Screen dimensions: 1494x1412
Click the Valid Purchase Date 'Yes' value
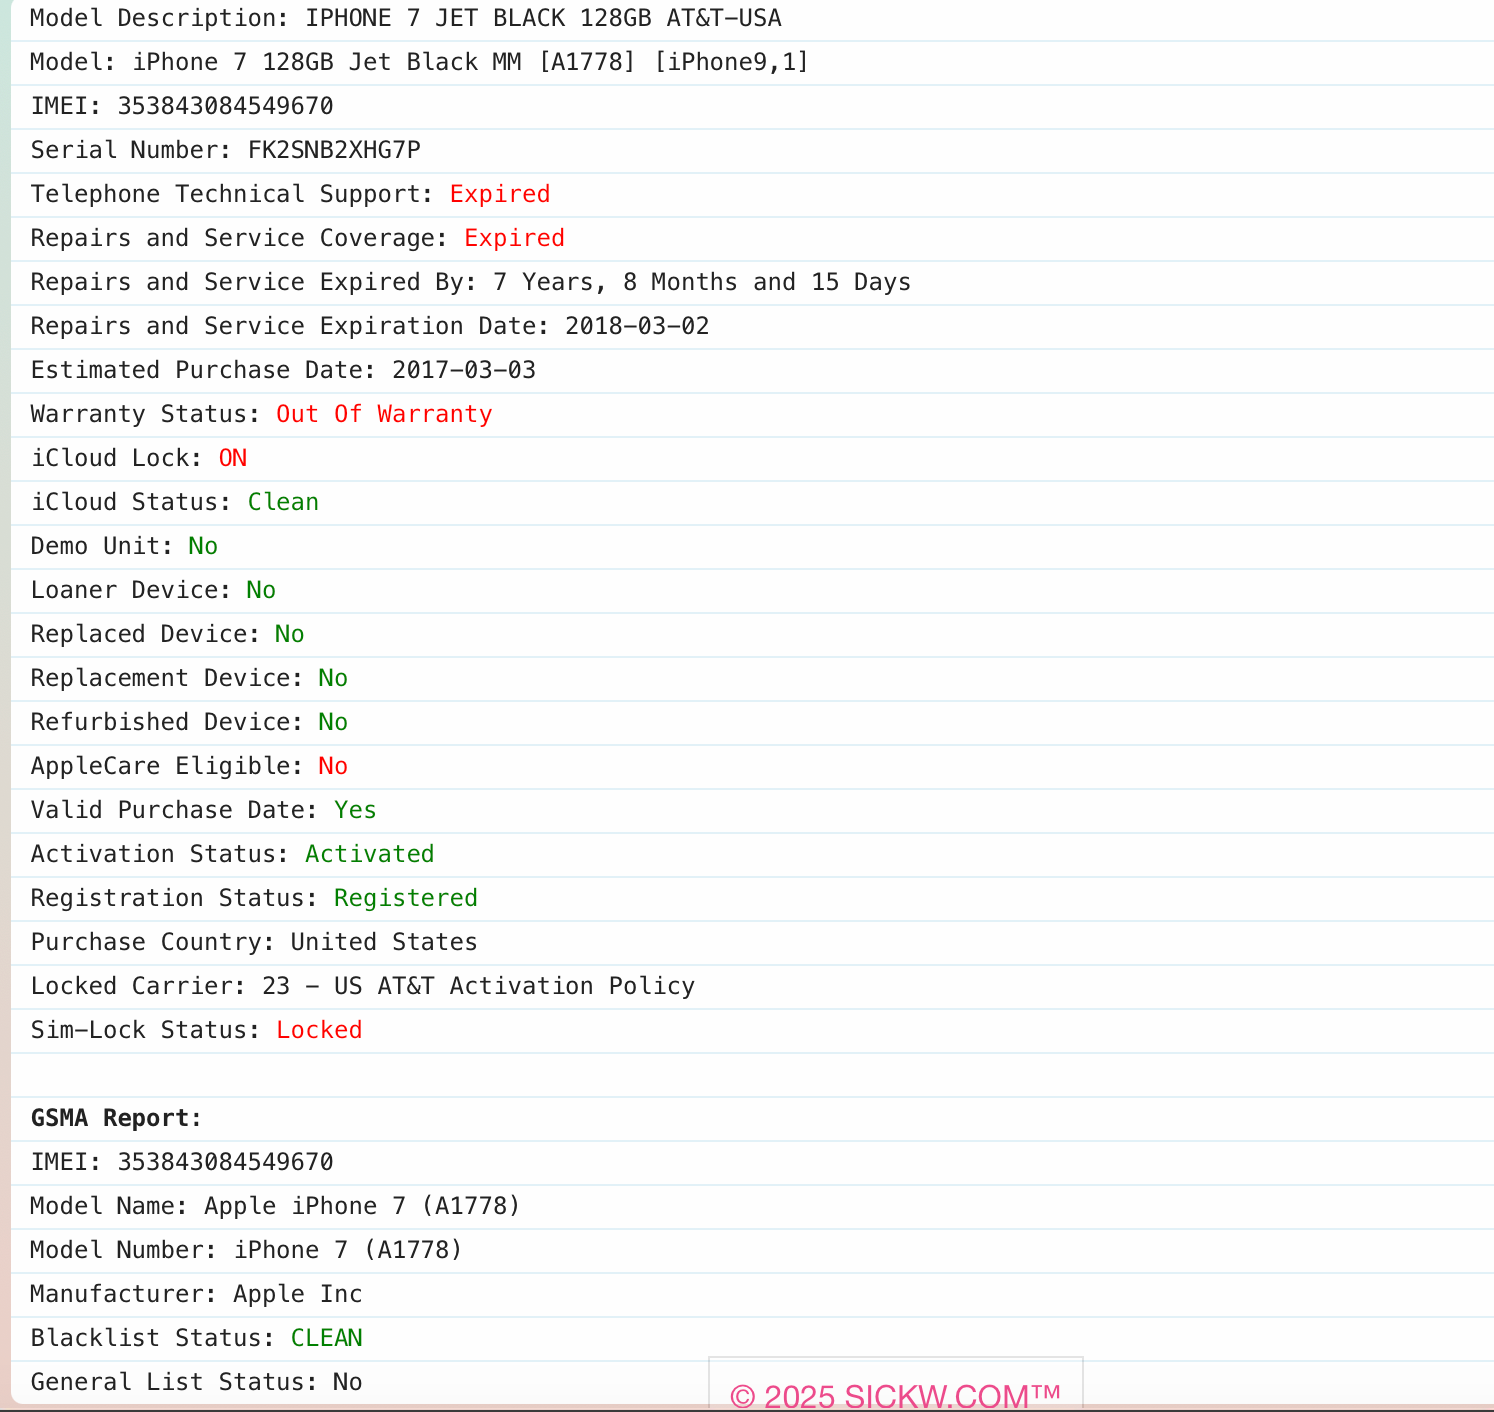pos(355,810)
